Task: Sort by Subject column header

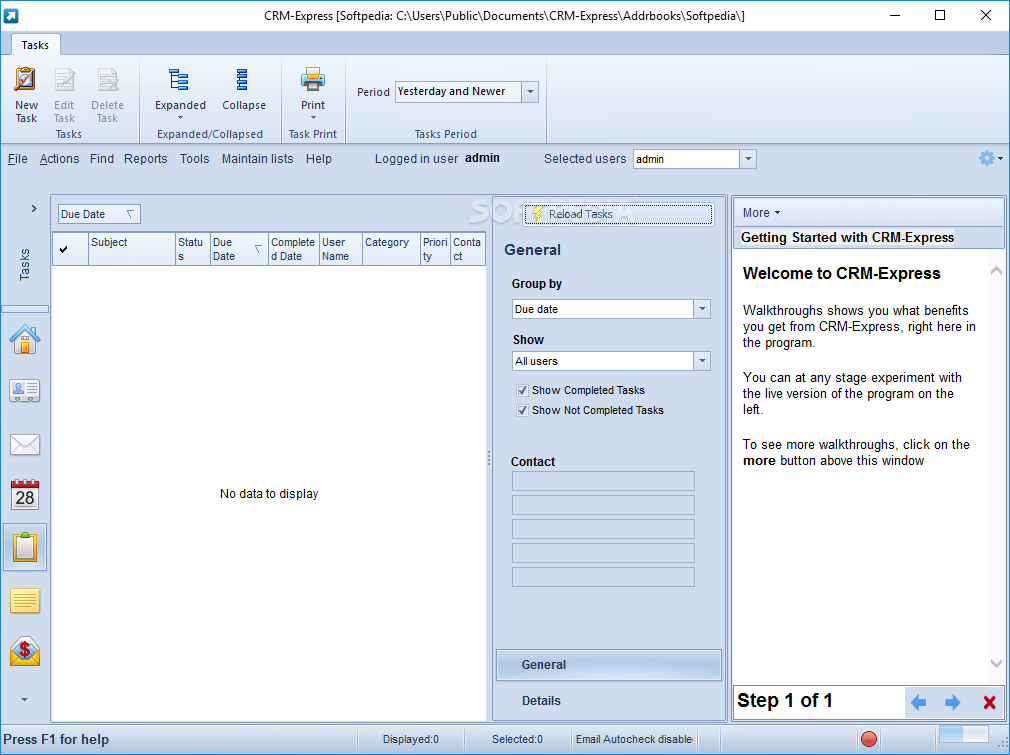Action: point(132,249)
